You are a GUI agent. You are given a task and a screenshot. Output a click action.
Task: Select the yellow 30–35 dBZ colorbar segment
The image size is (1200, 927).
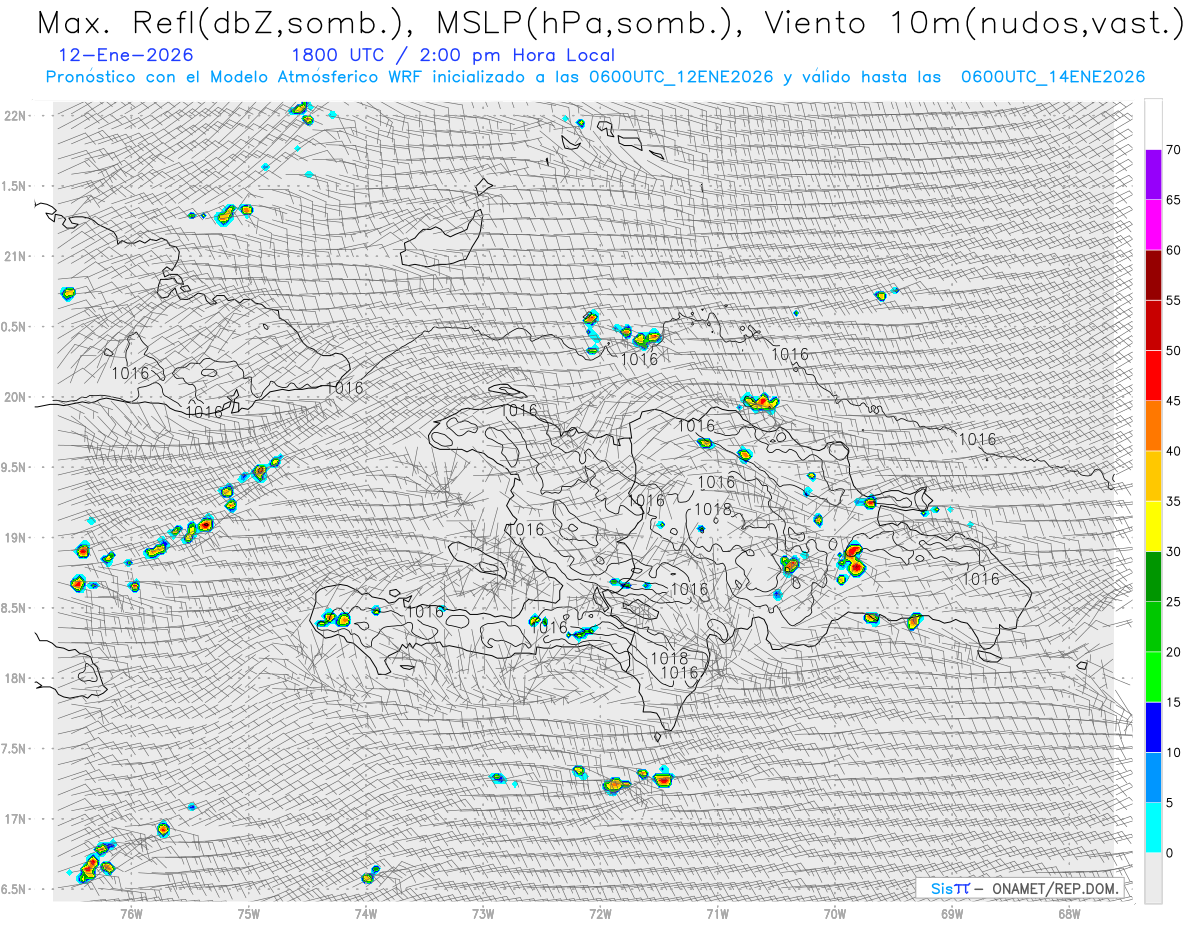(x=1153, y=526)
